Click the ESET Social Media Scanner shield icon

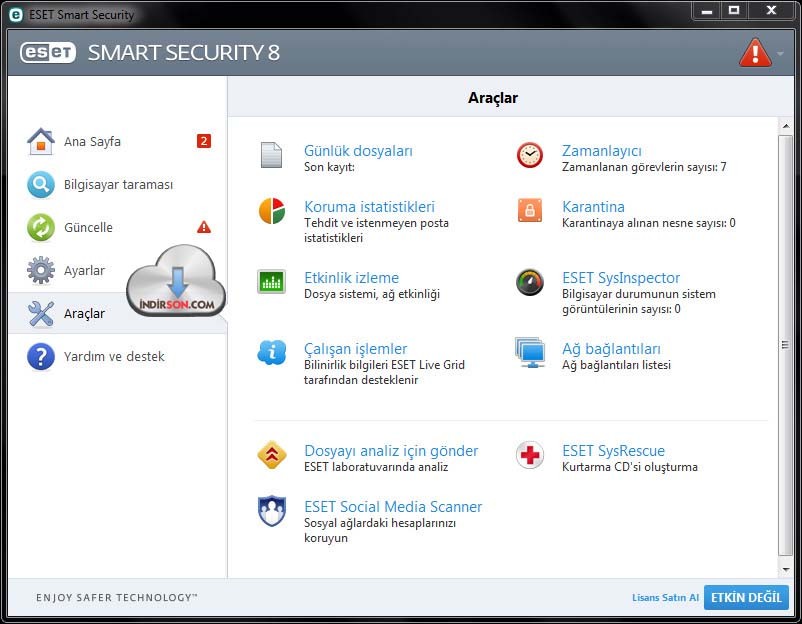pos(272,510)
